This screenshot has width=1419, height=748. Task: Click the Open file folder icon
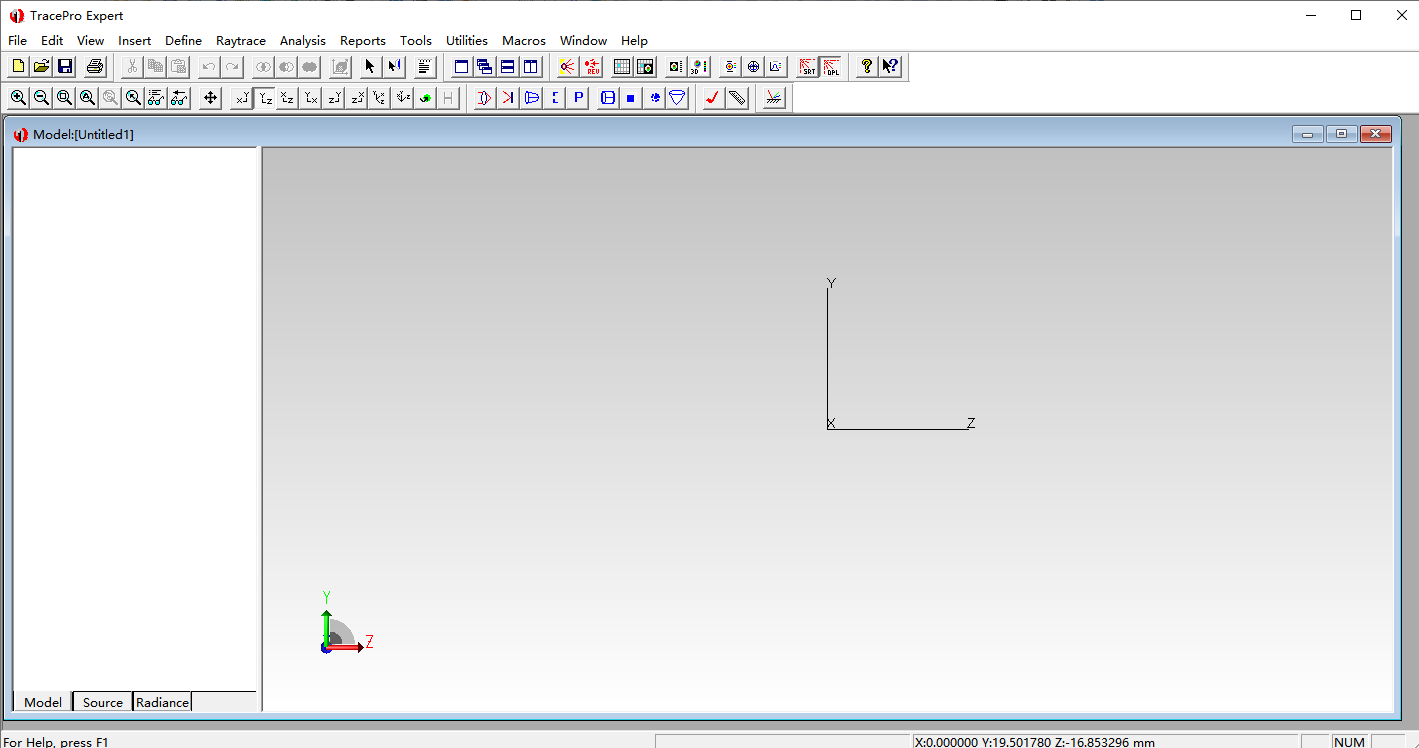coord(41,67)
